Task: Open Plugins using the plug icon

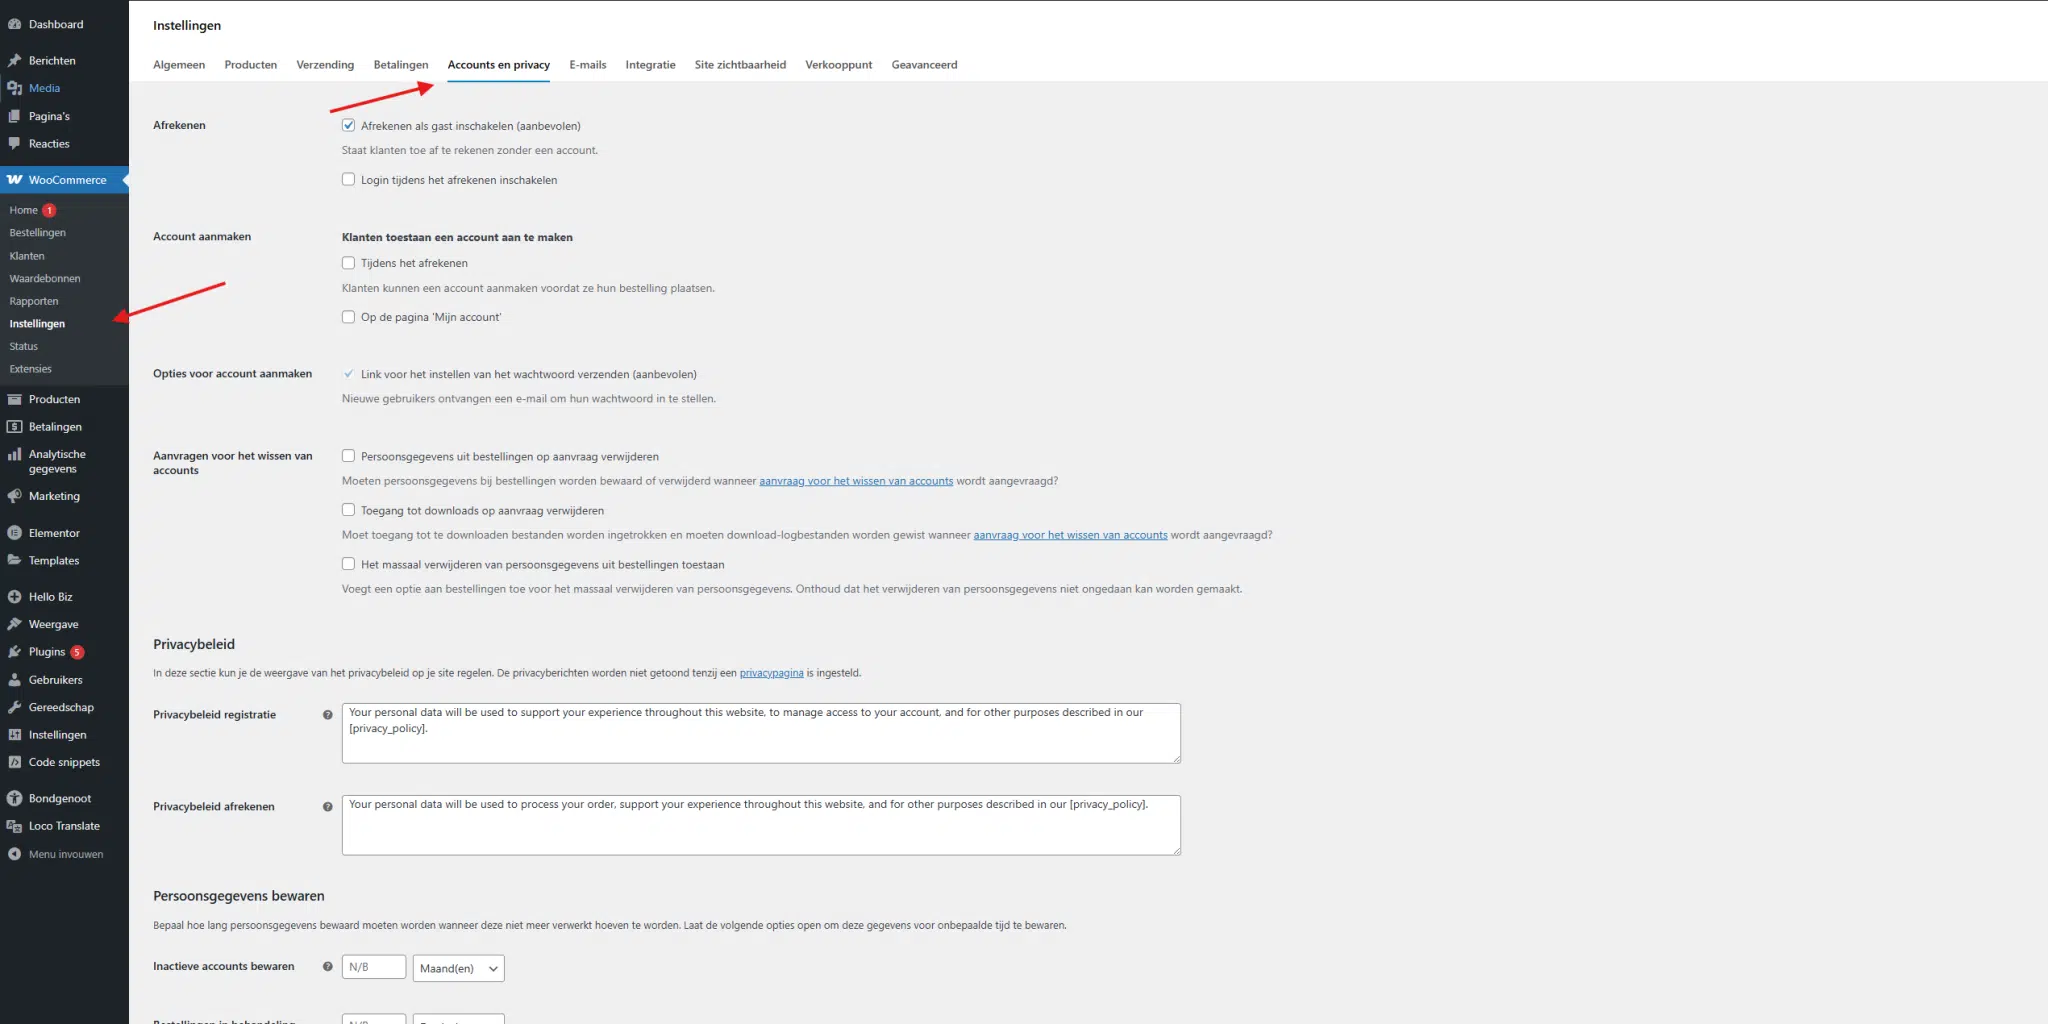Action: [x=15, y=652]
